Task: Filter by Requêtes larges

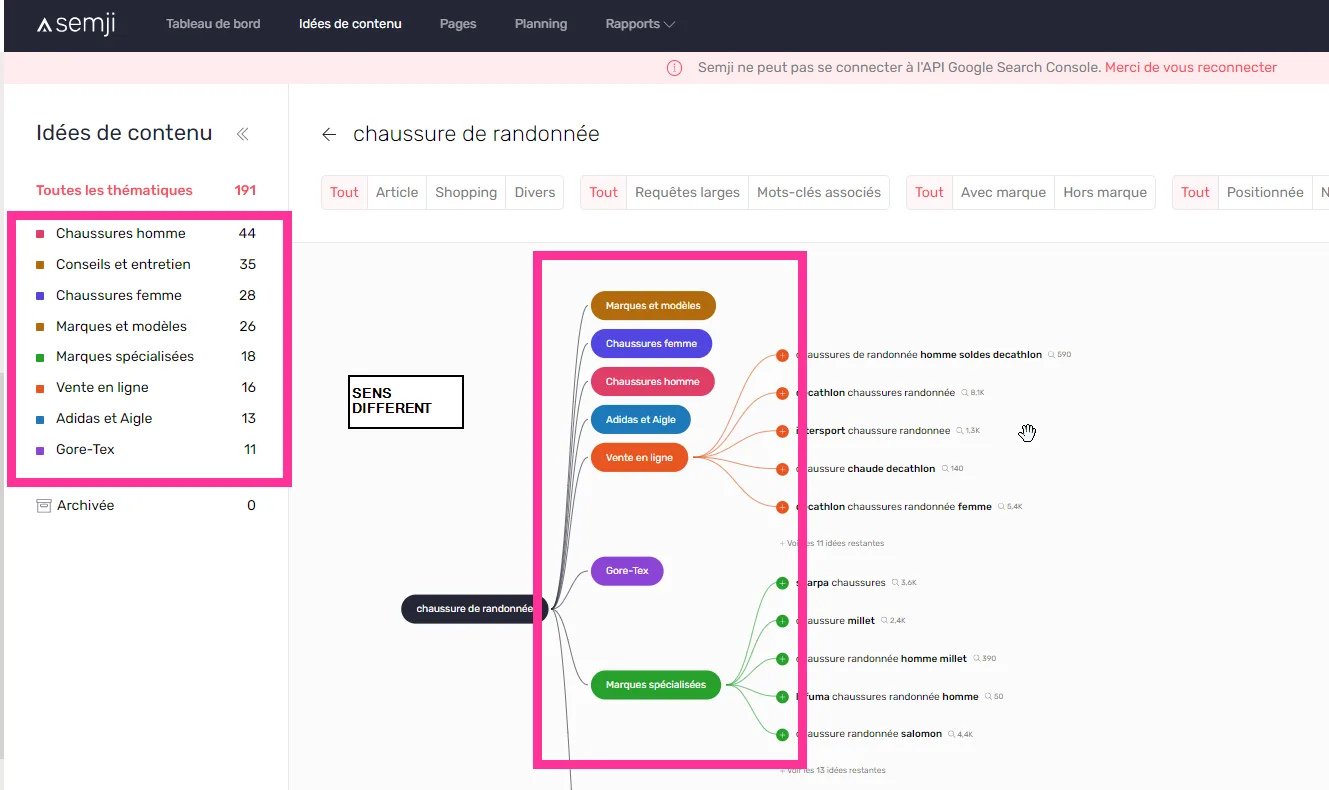Action: [687, 192]
